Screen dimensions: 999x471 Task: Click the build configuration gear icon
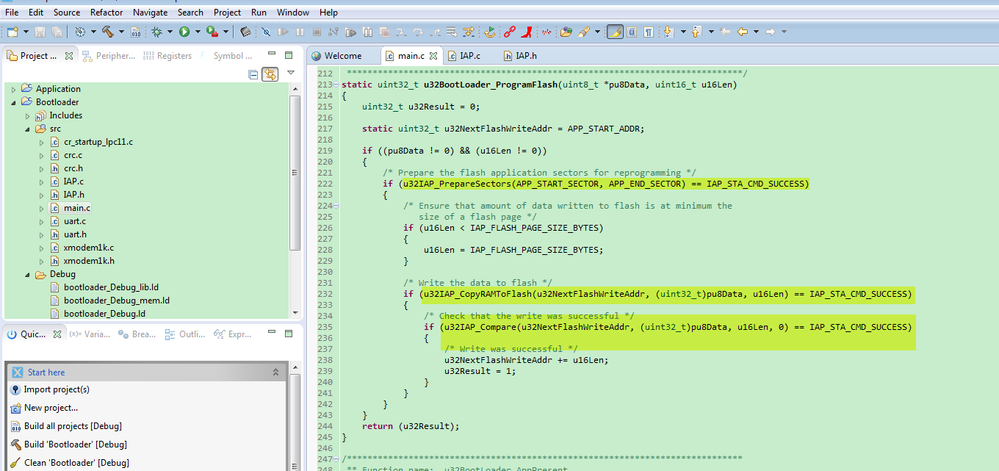click(80, 32)
